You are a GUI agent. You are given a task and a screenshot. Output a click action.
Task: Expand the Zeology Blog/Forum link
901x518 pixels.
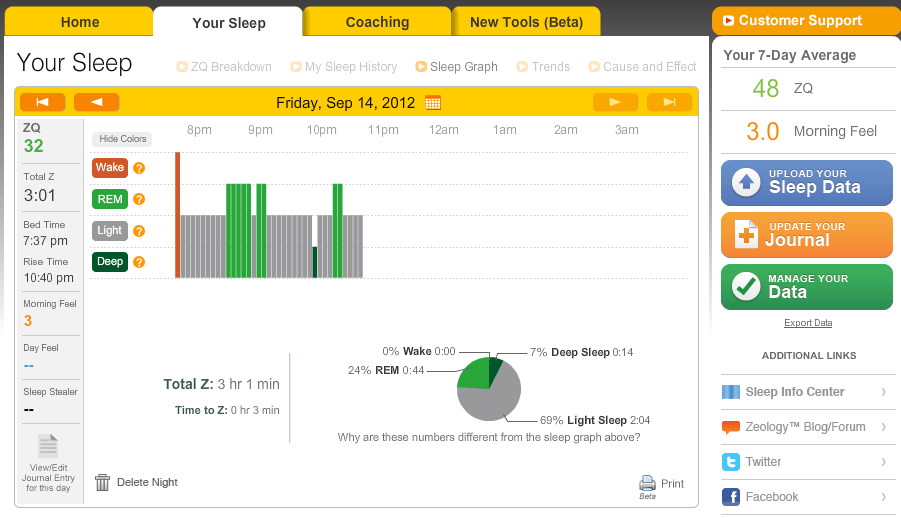click(808, 427)
